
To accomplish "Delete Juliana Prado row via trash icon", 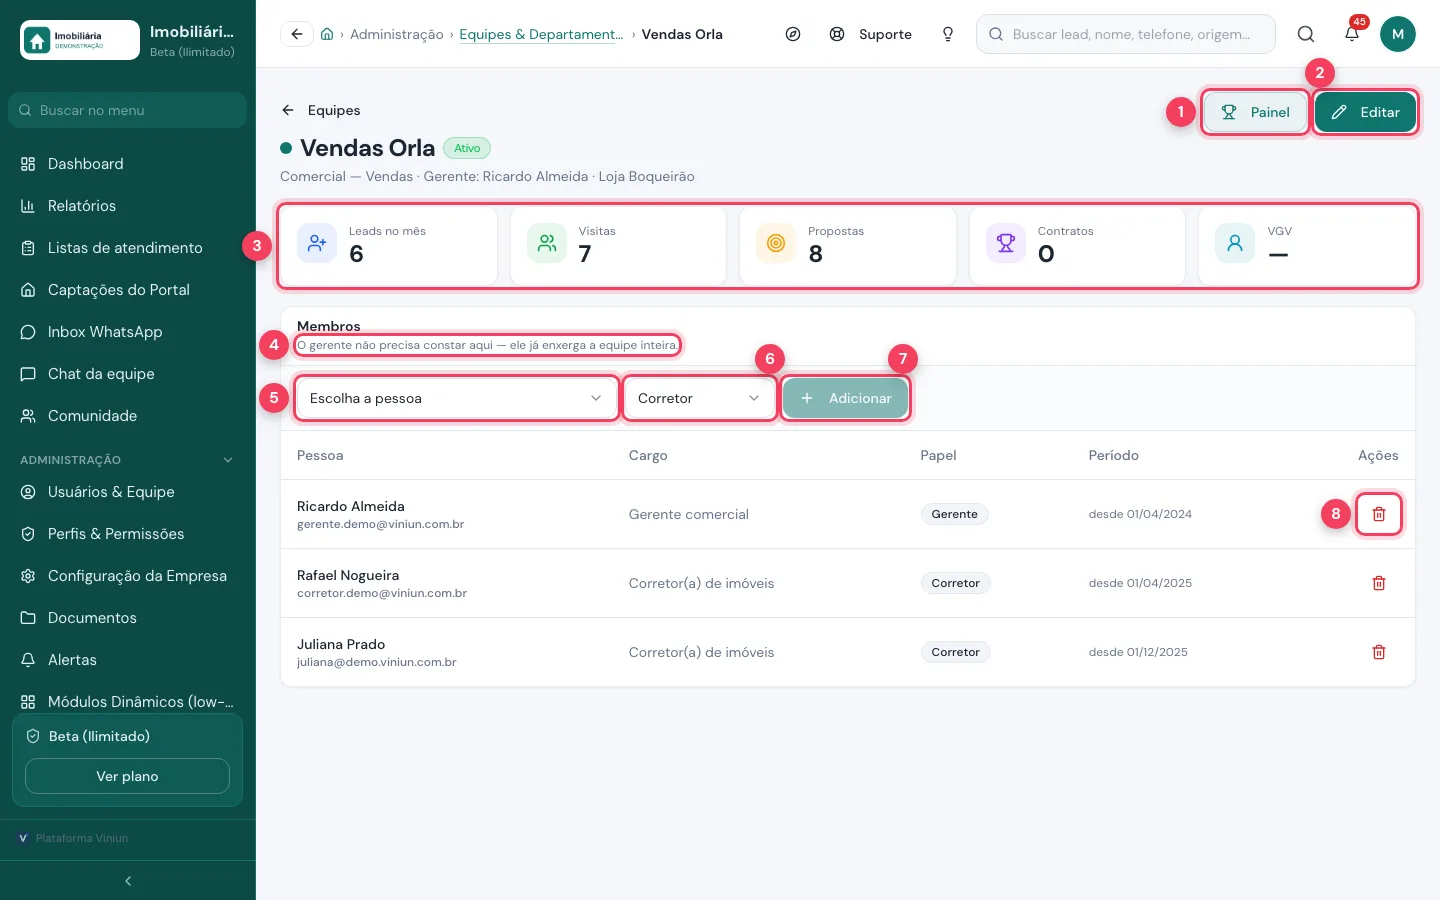I will [x=1379, y=652].
